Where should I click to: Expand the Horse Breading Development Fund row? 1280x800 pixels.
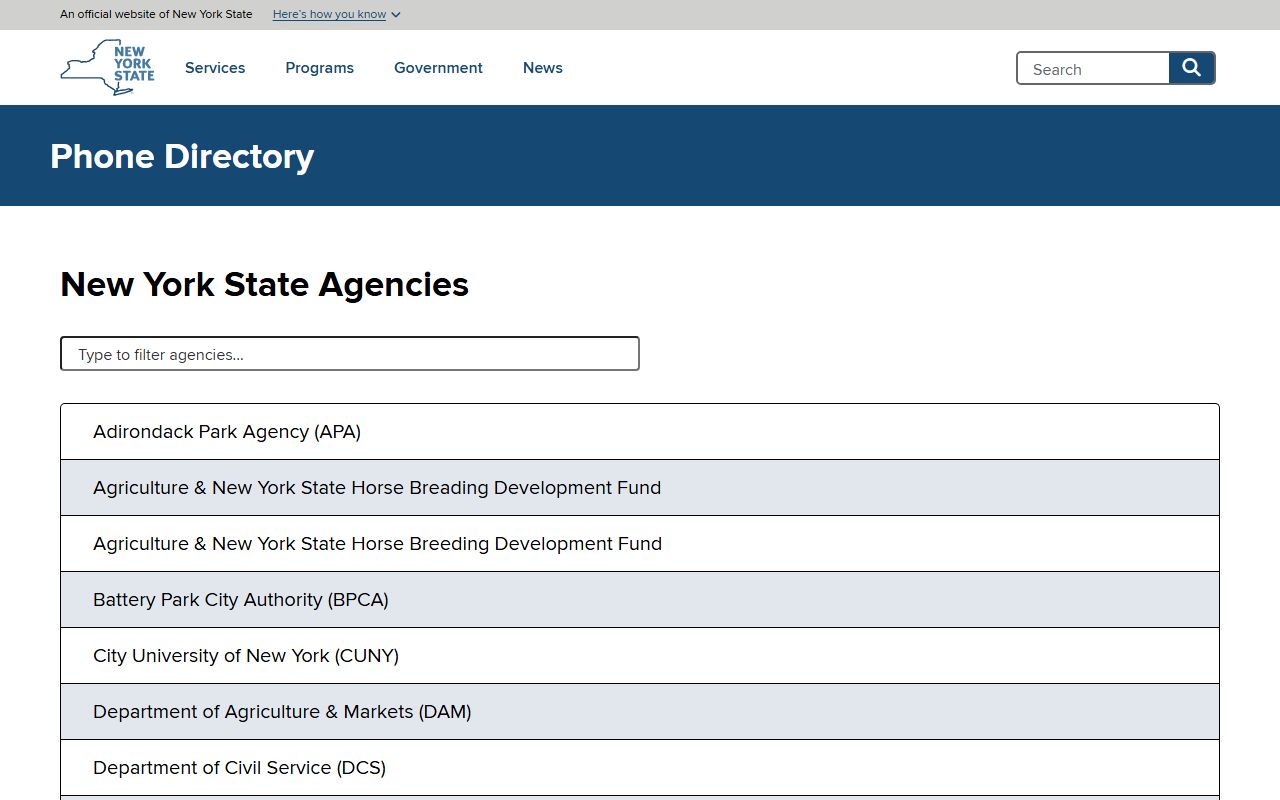click(x=640, y=488)
